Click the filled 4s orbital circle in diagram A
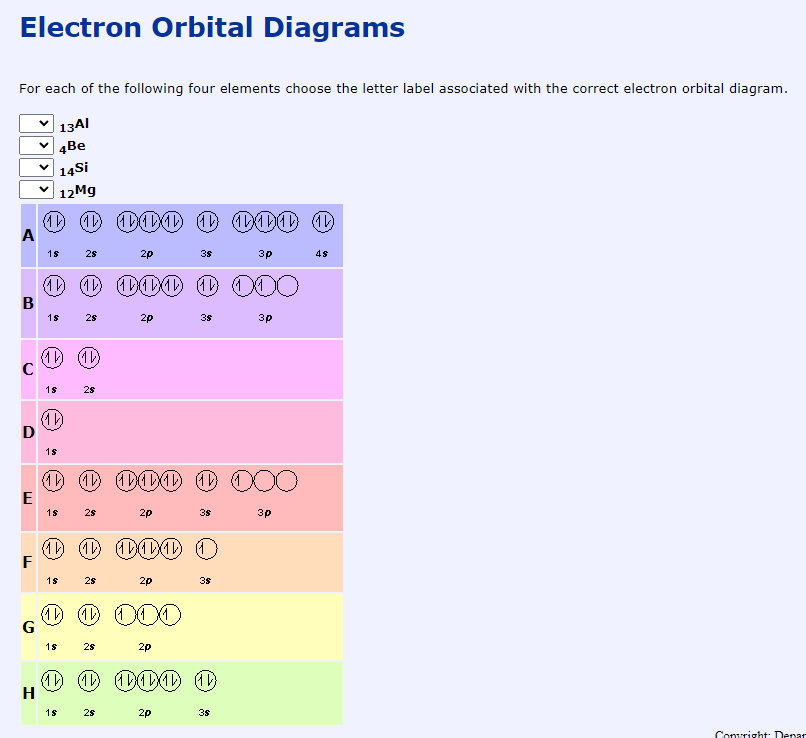 pos(322,222)
